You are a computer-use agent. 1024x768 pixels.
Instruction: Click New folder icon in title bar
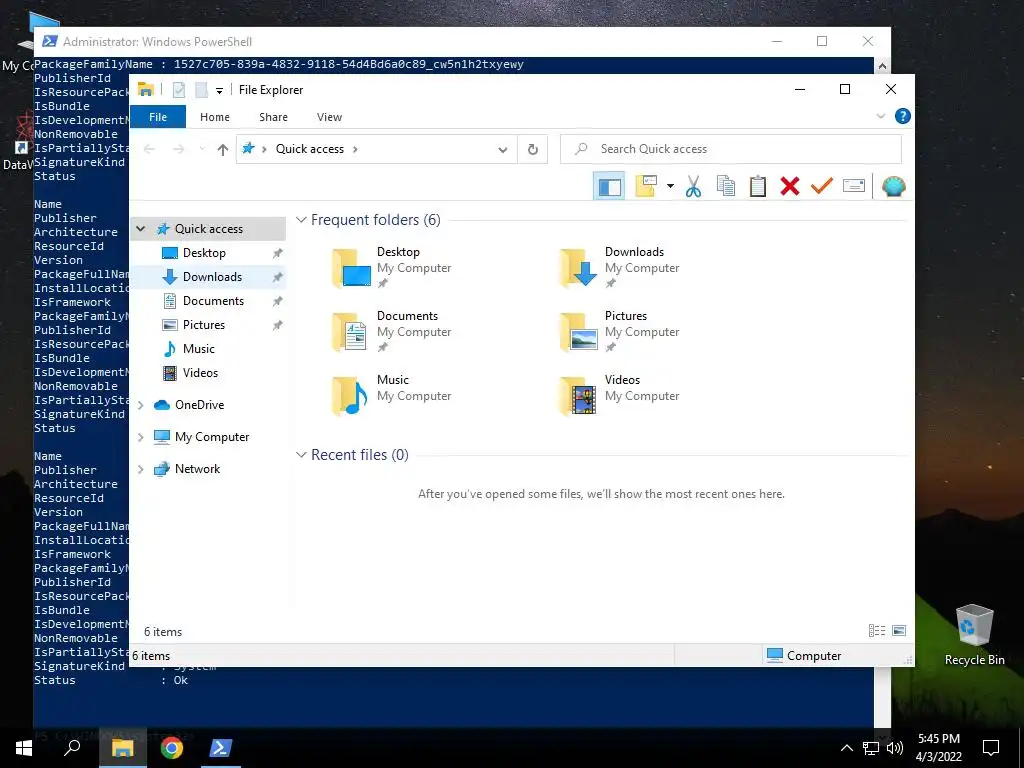(202, 90)
